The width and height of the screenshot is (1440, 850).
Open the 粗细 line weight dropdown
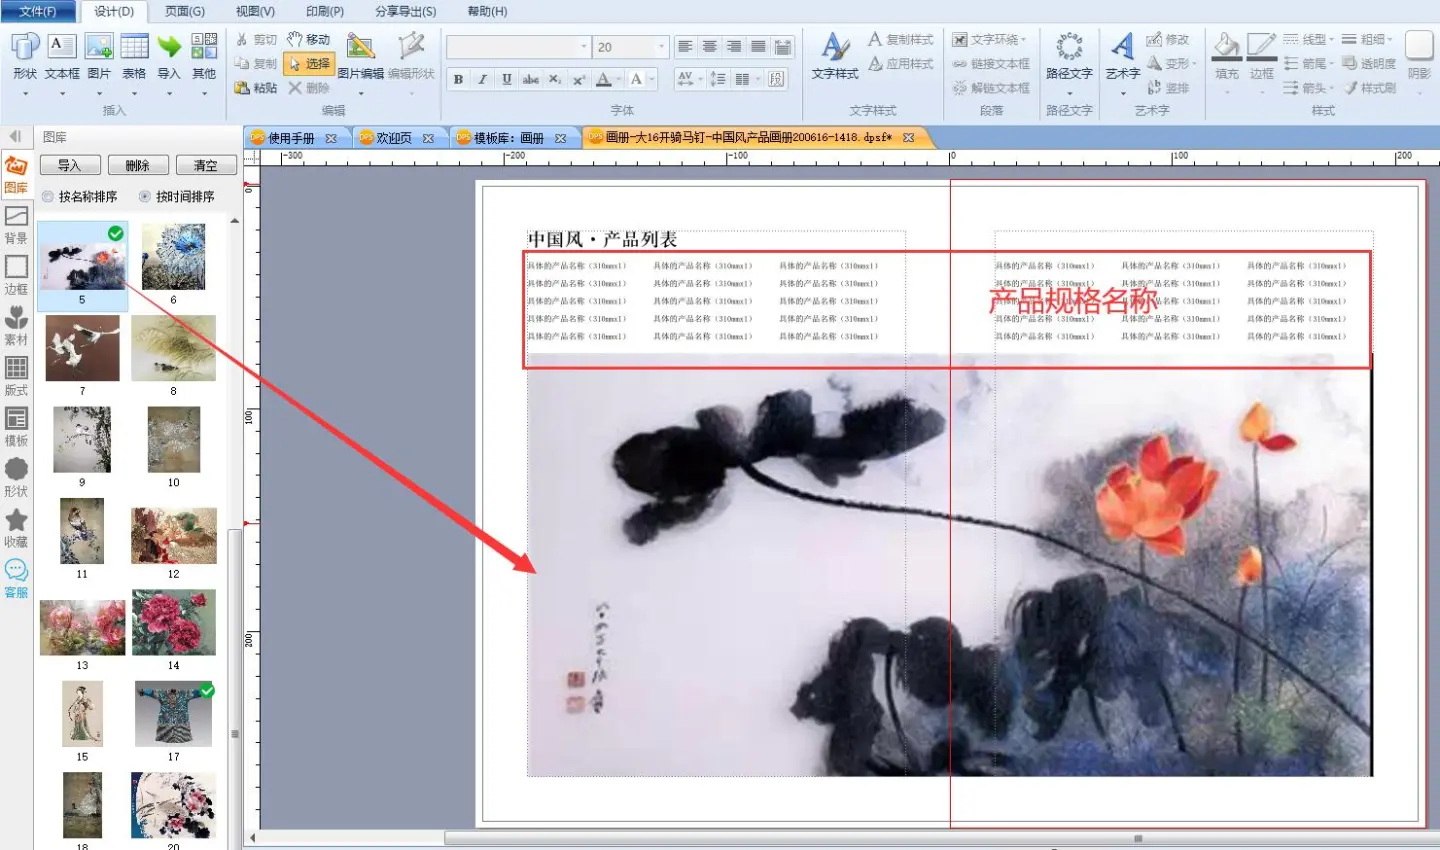[x=1367, y=39]
